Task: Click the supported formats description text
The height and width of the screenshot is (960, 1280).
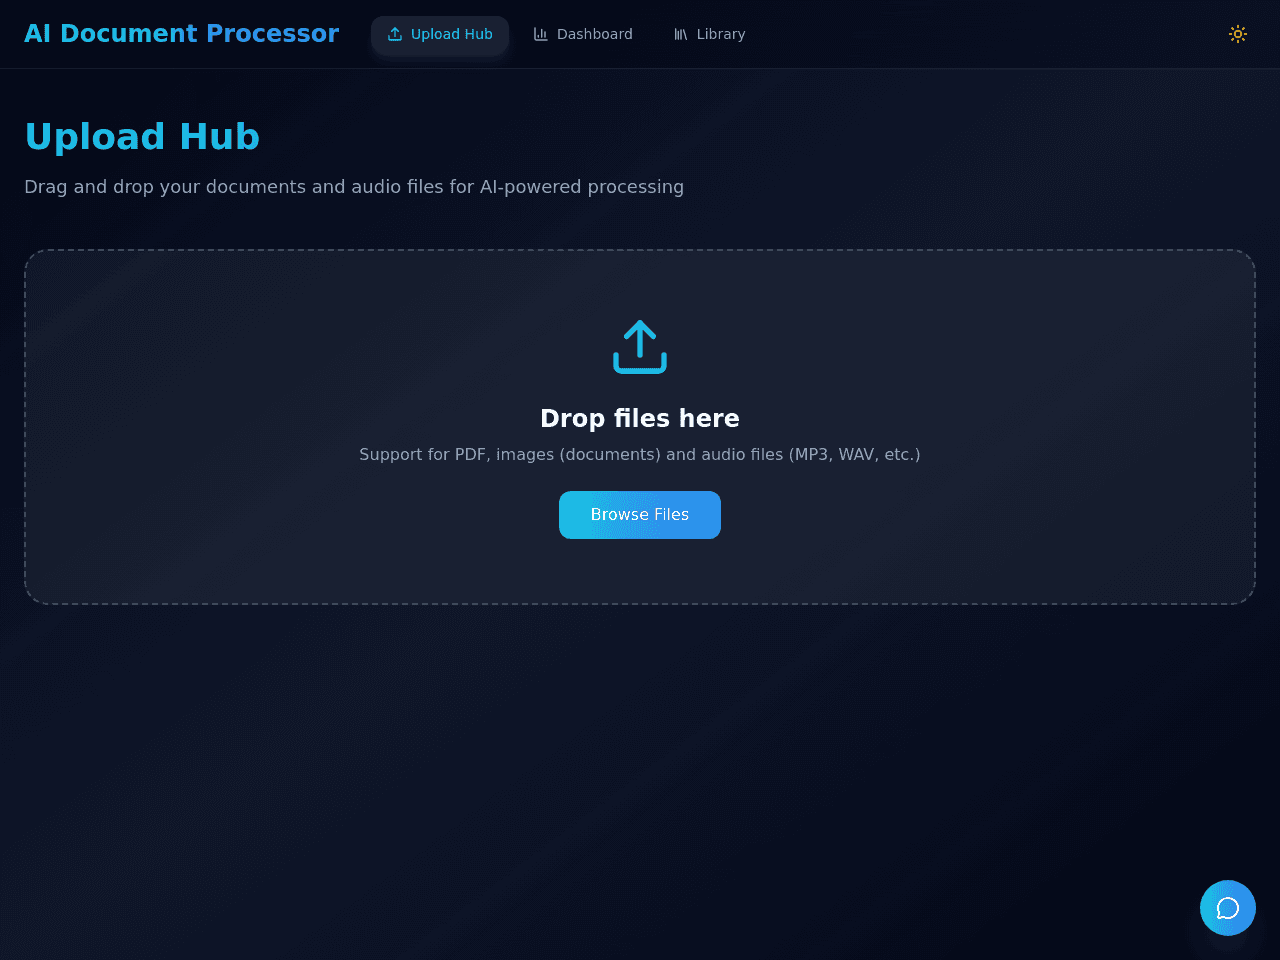Action: (x=640, y=454)
